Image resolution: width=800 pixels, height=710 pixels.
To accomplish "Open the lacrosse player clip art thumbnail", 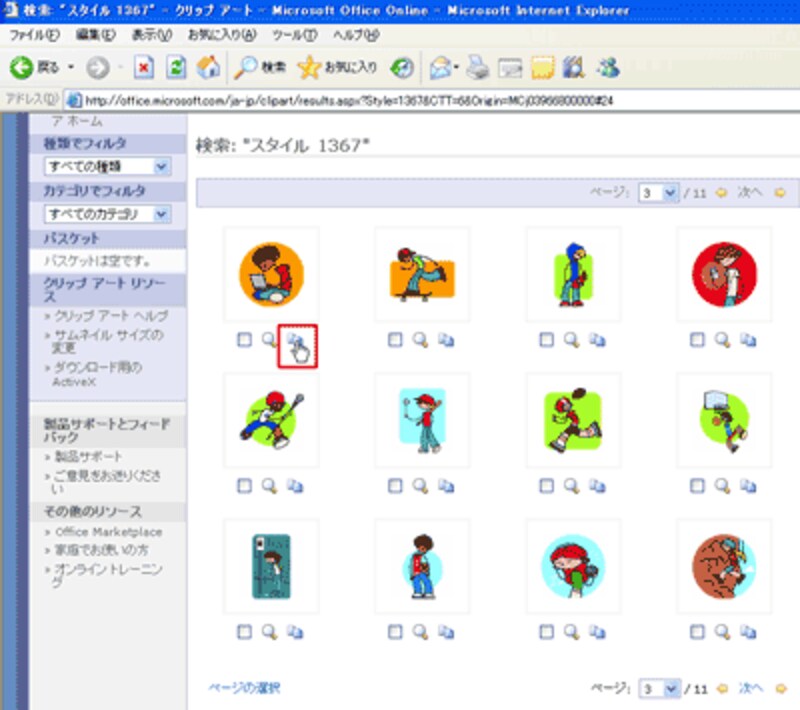I will (x=271, y=420).
